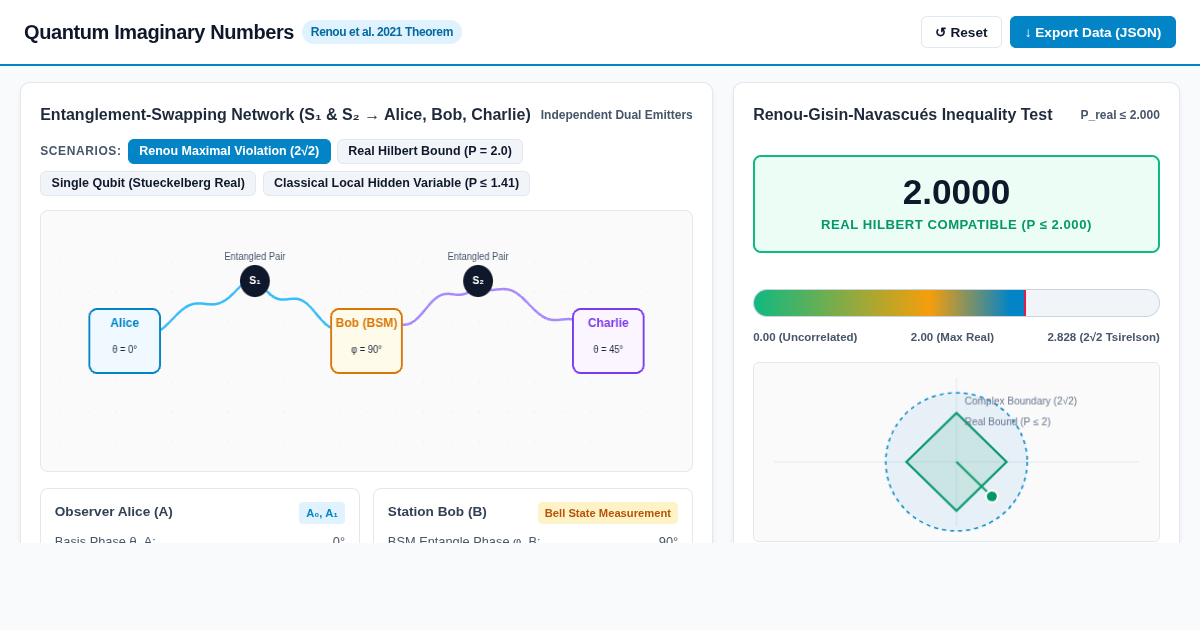Click the Alice observer node
The image size is (1200, 630).
coord(125,341)
